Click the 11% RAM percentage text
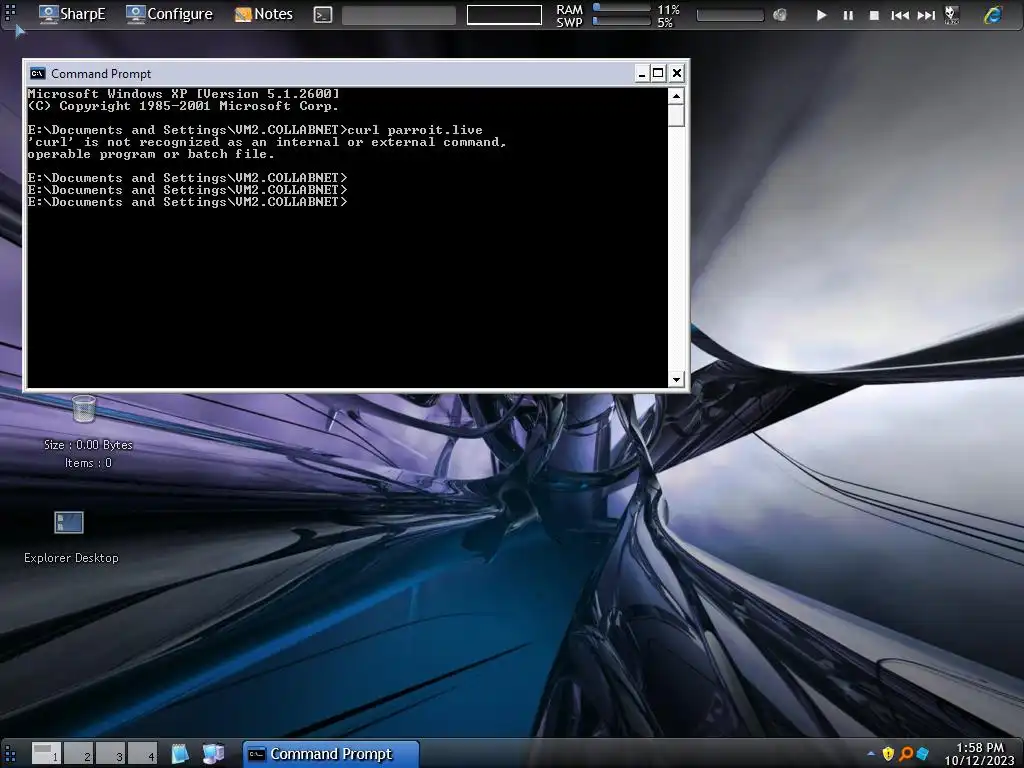Screen dimensions: 1024x768 coord(668,8)
